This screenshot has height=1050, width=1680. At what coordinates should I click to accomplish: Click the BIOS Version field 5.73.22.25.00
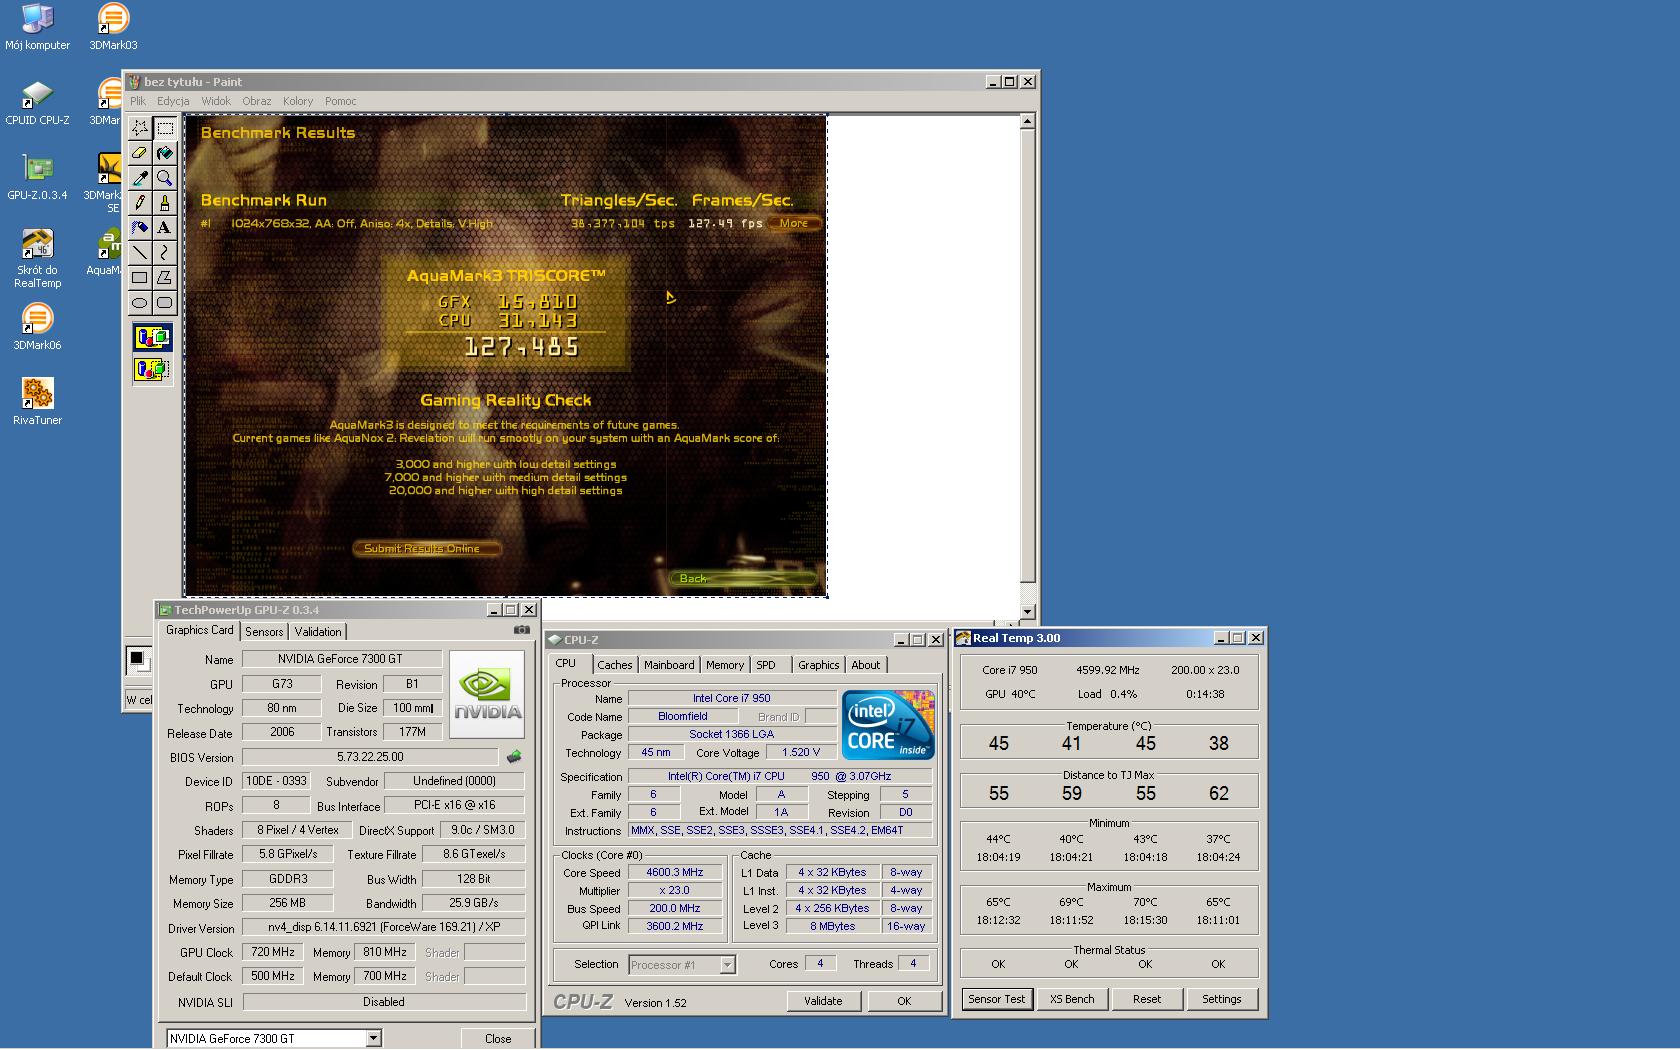(370, 757)
